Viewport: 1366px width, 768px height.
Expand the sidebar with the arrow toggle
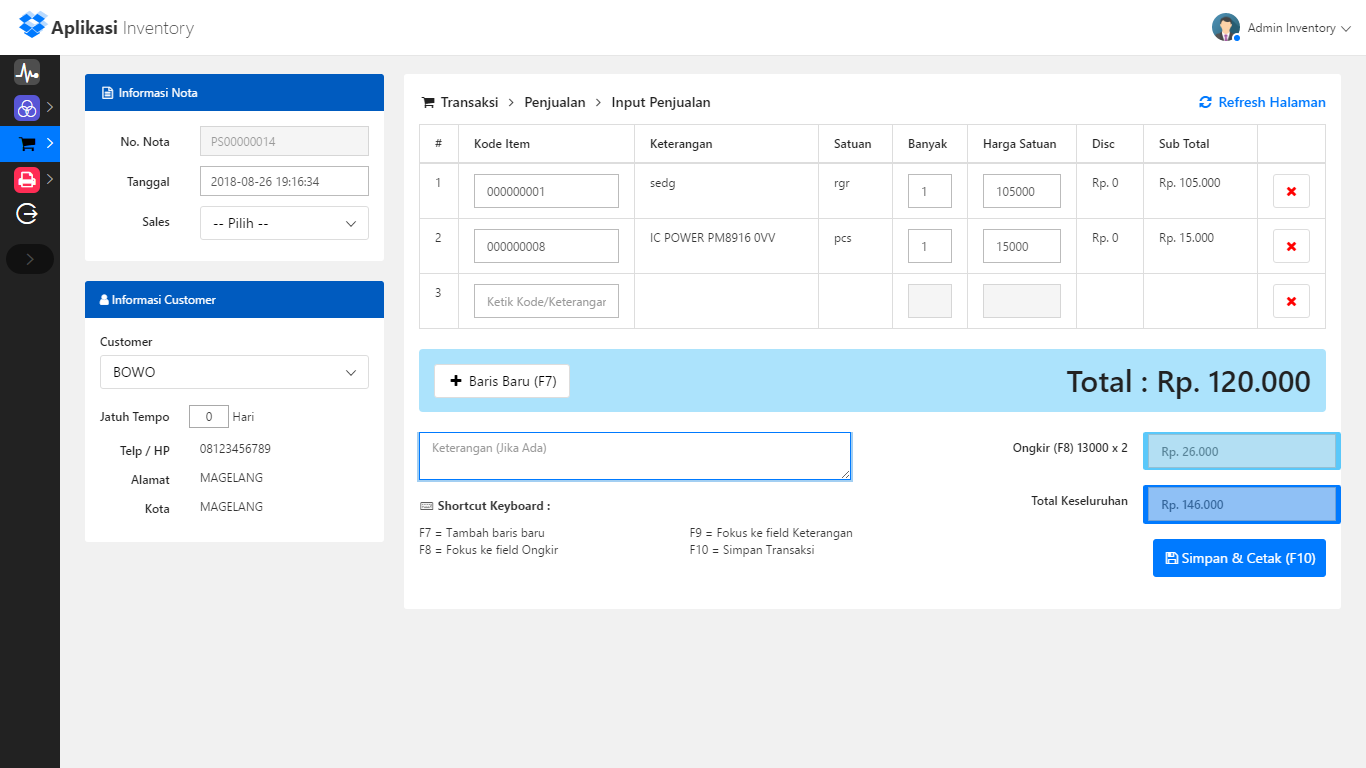[30, 259]
